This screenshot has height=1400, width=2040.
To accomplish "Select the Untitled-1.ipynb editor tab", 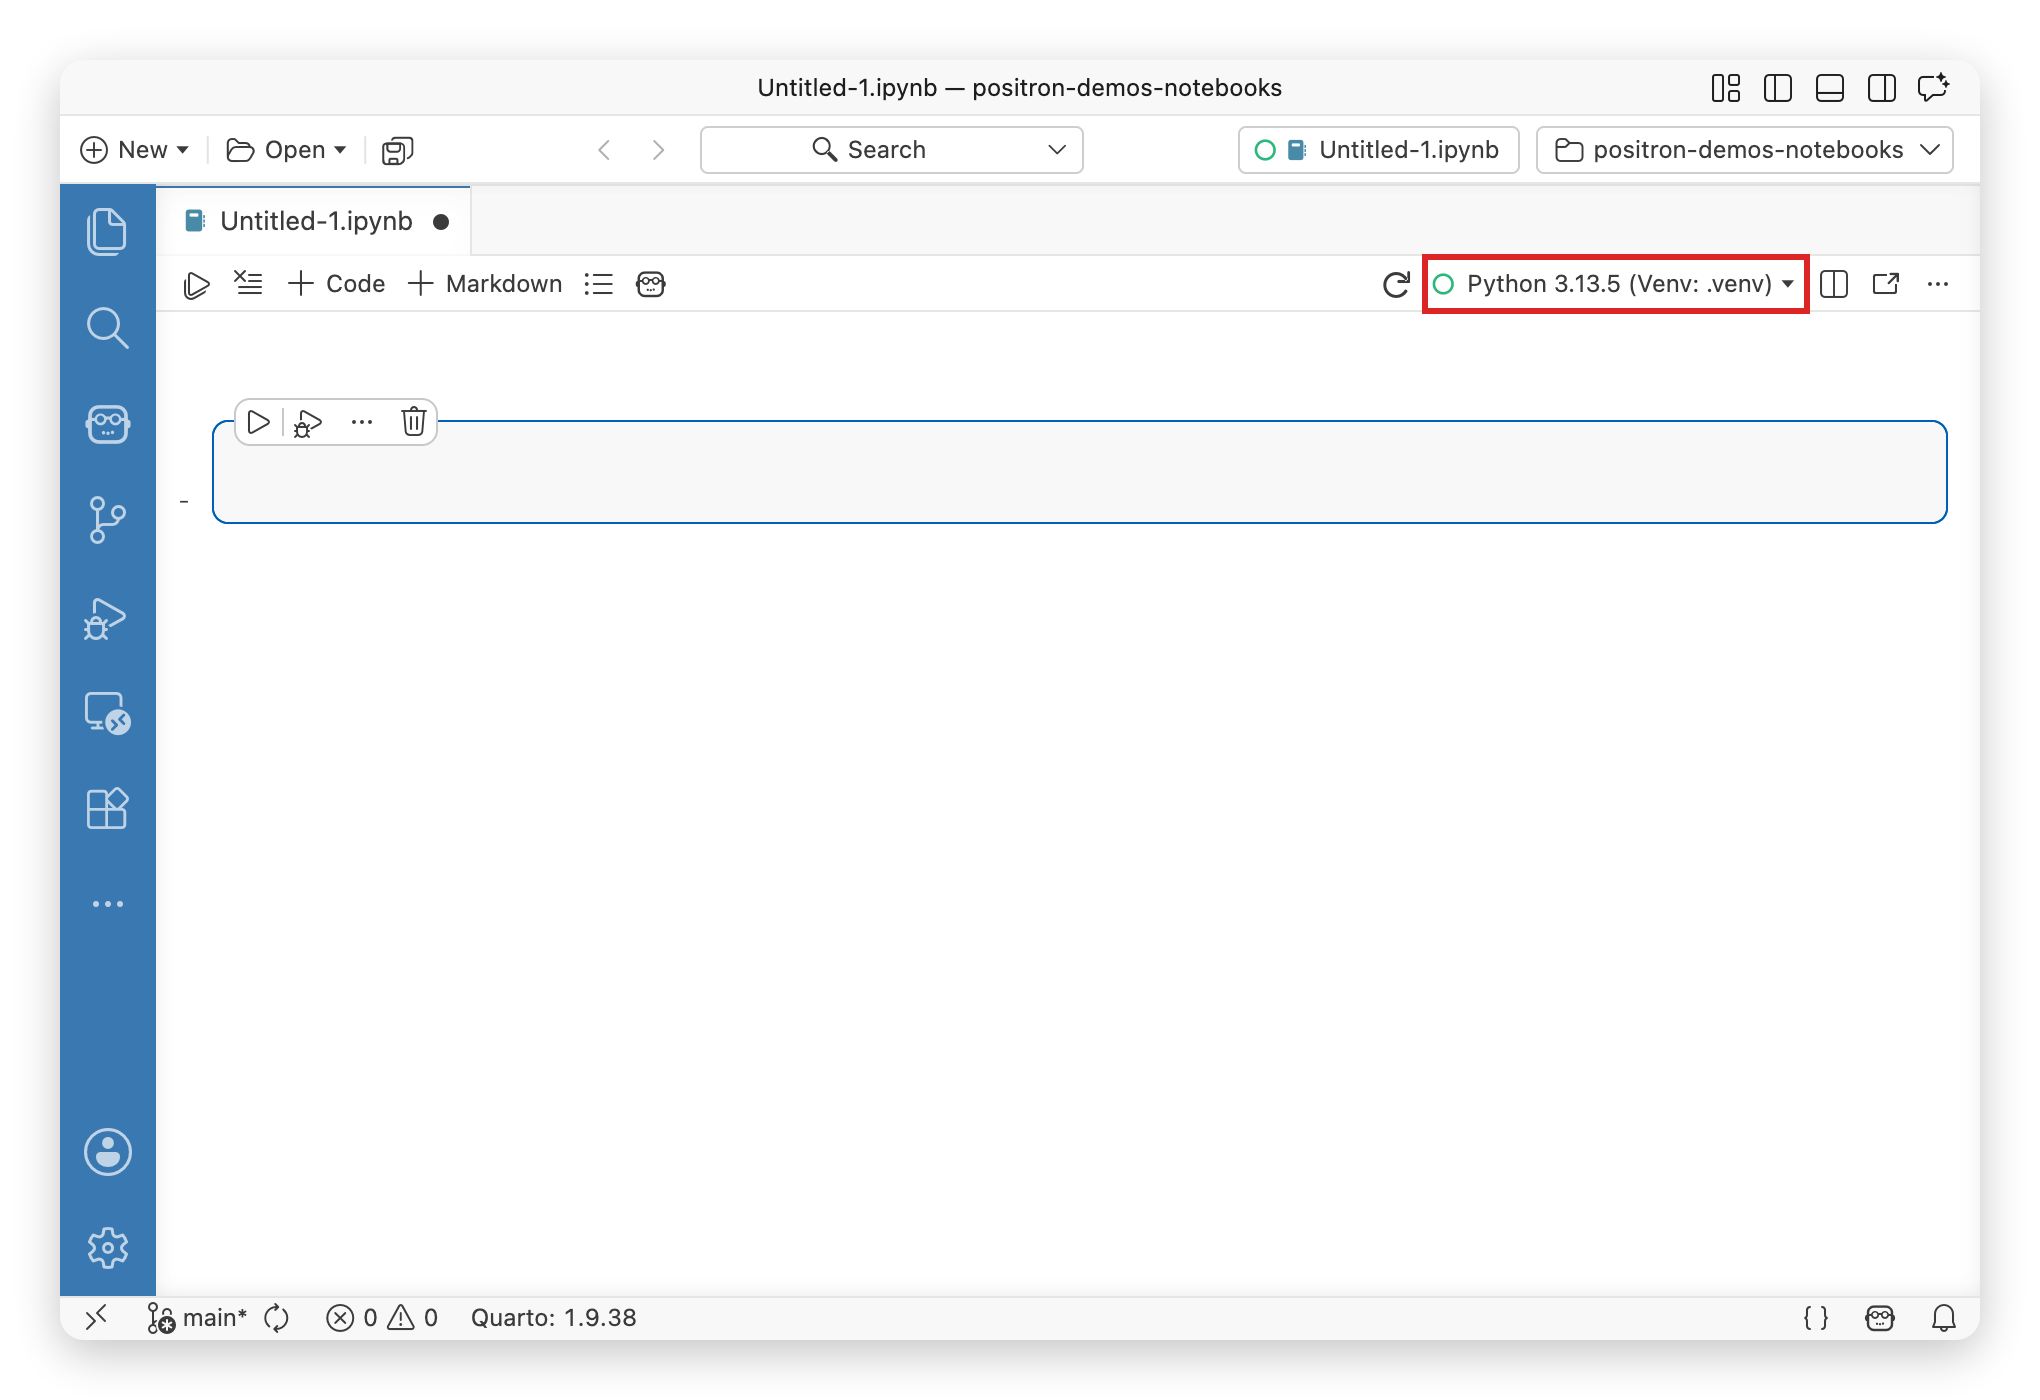I will pos(314,221).
